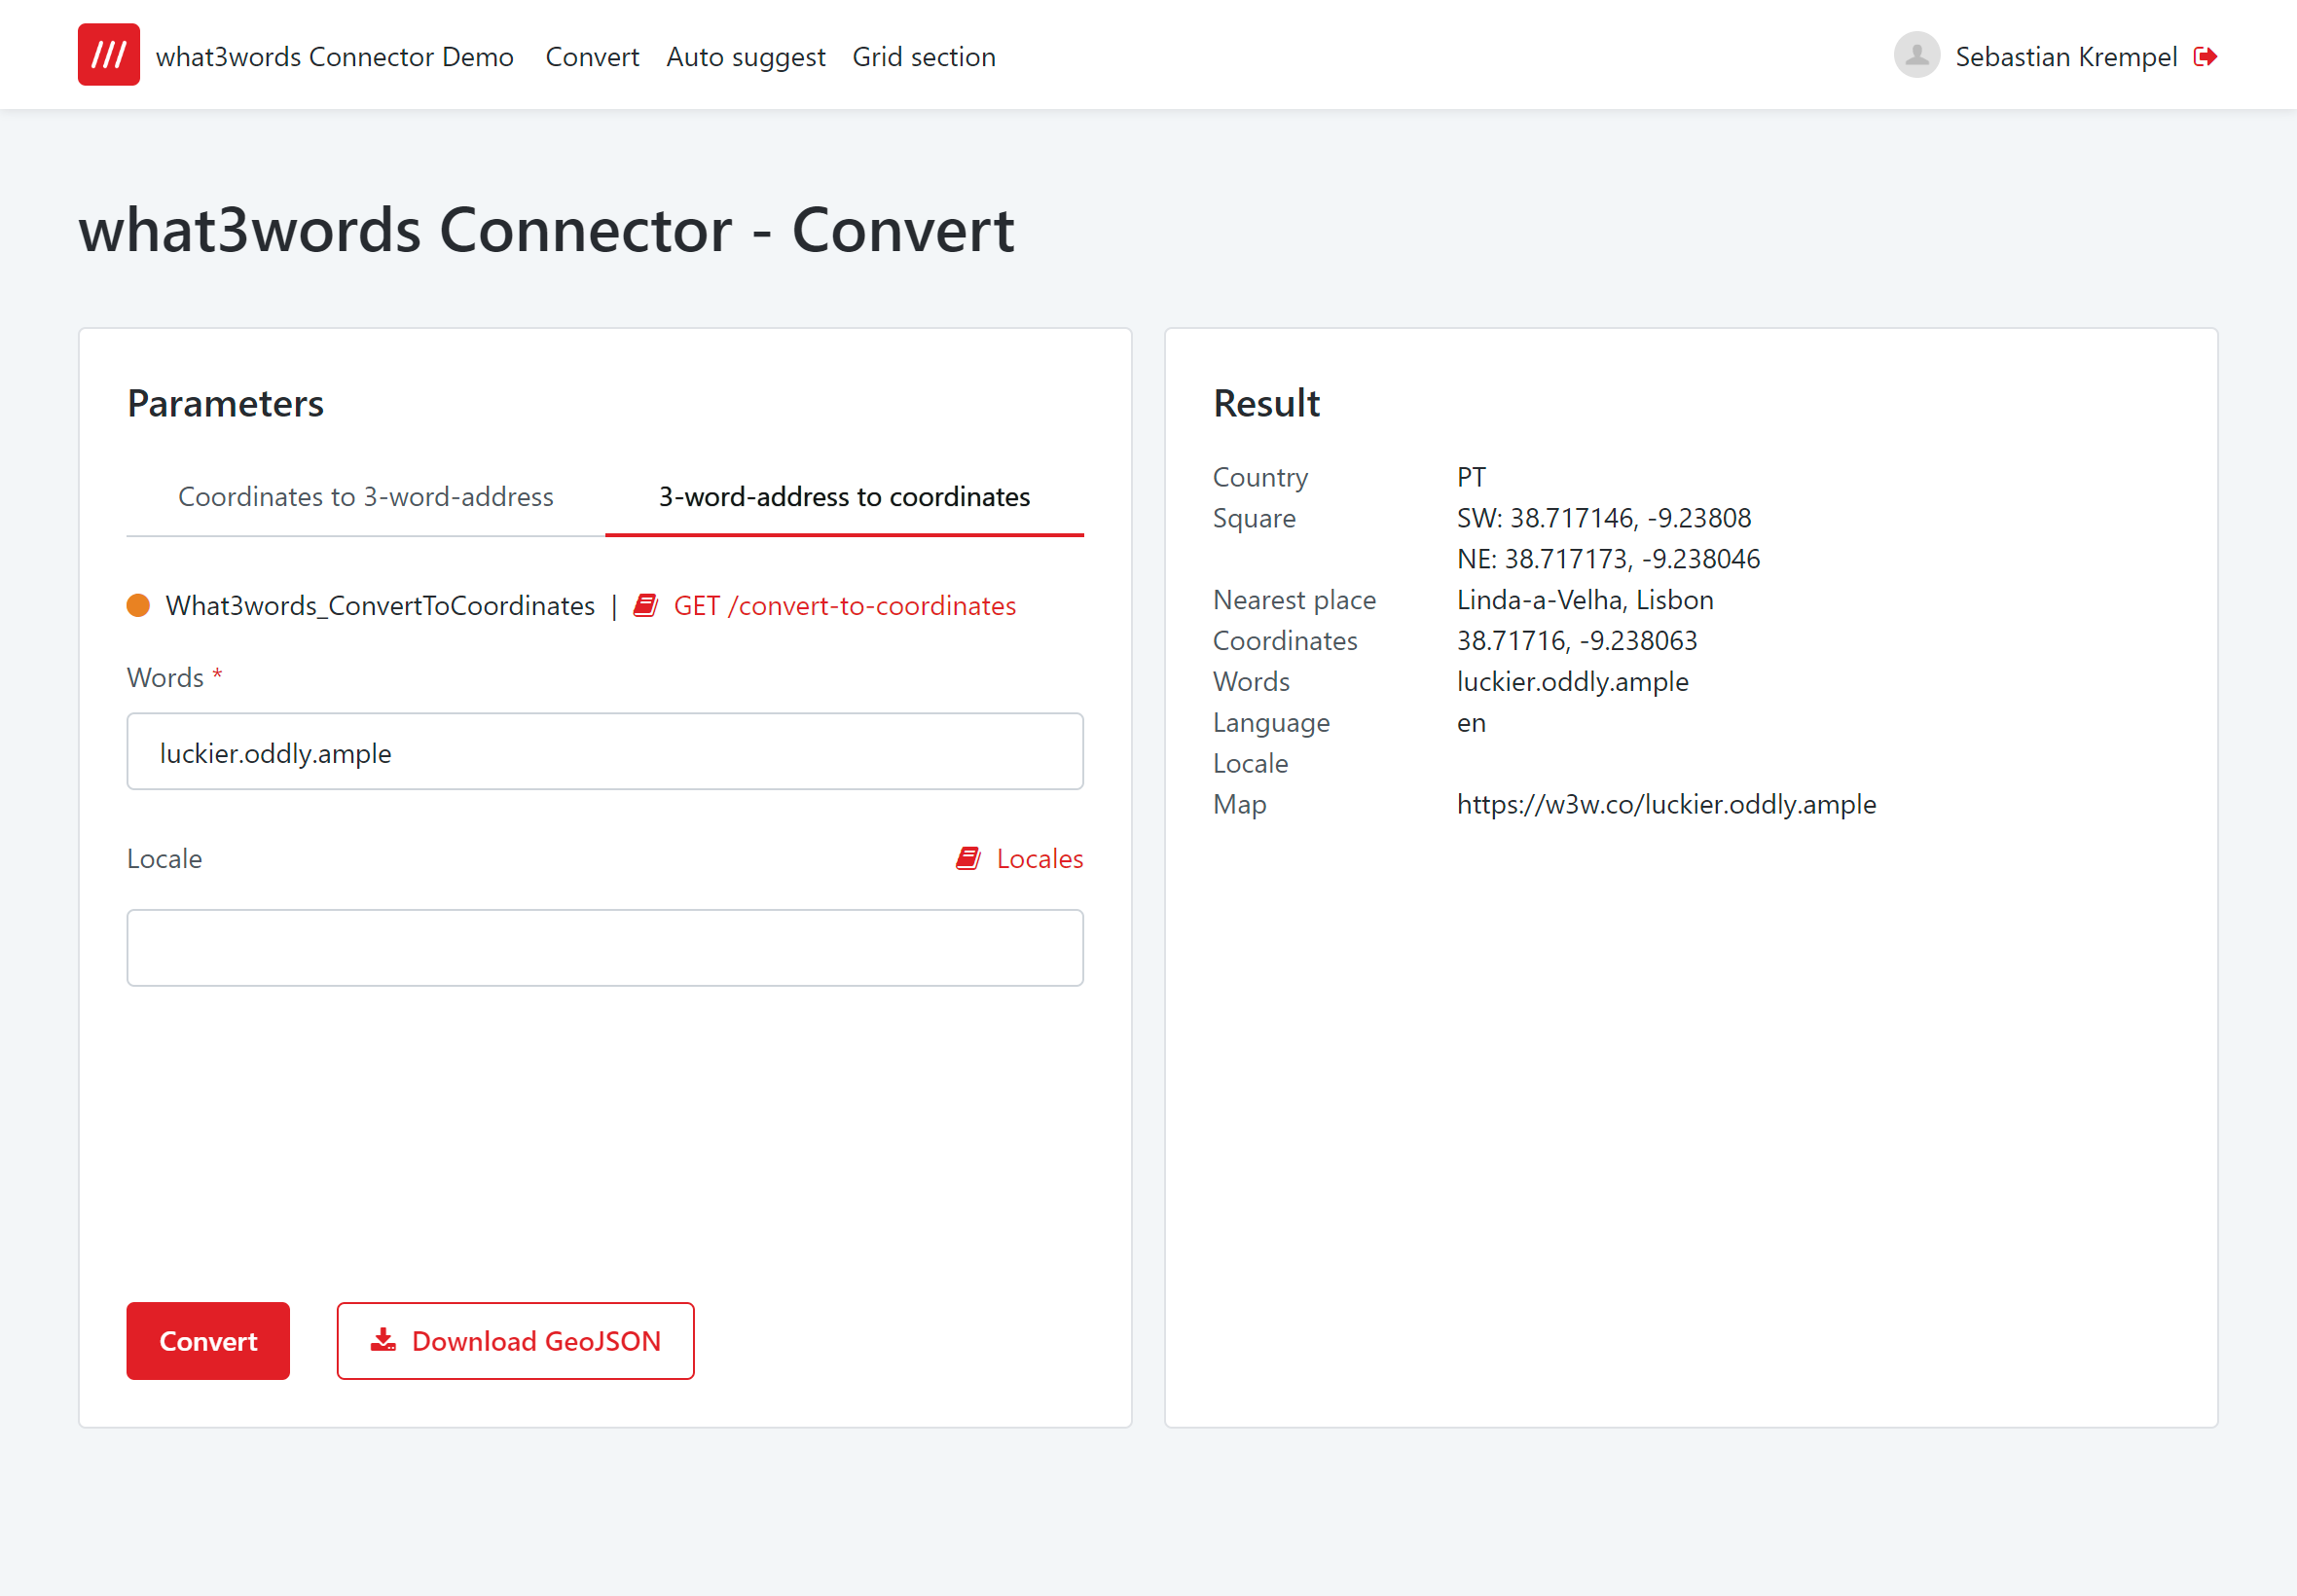2297x1596 pixels.
Task: Select 3-word-address to coordinates tab
Action: click(844, 497)
